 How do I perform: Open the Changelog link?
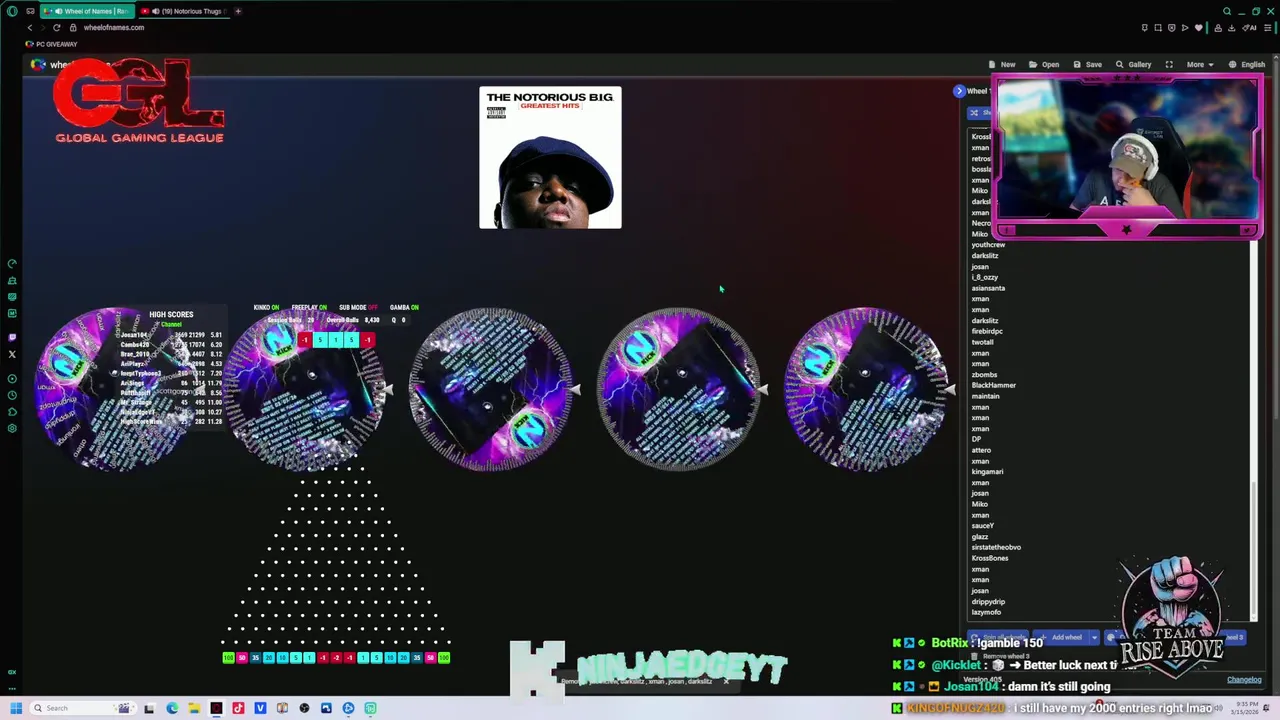click(1244, 680)
